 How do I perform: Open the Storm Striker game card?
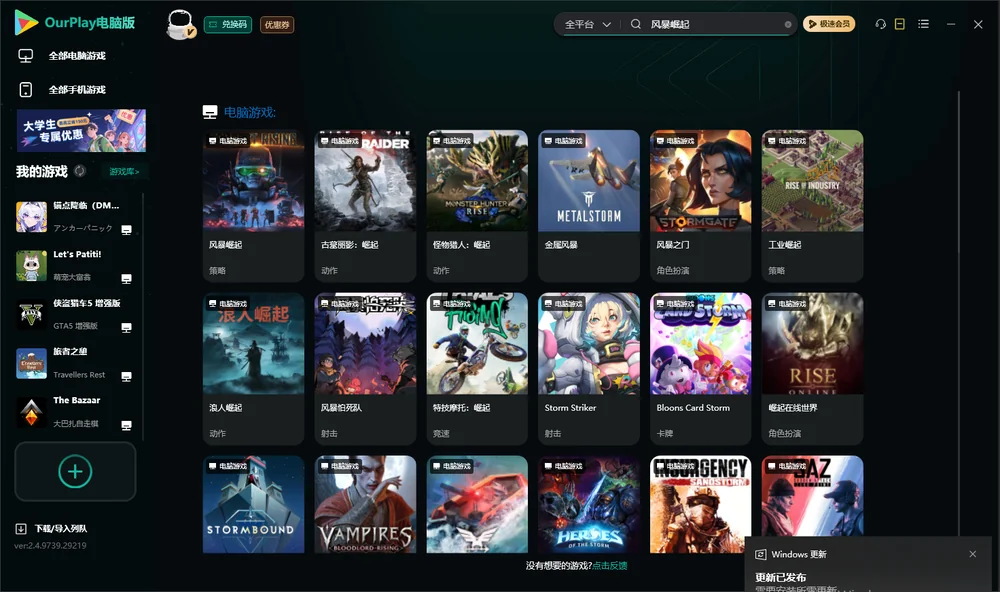coord(589,368)
